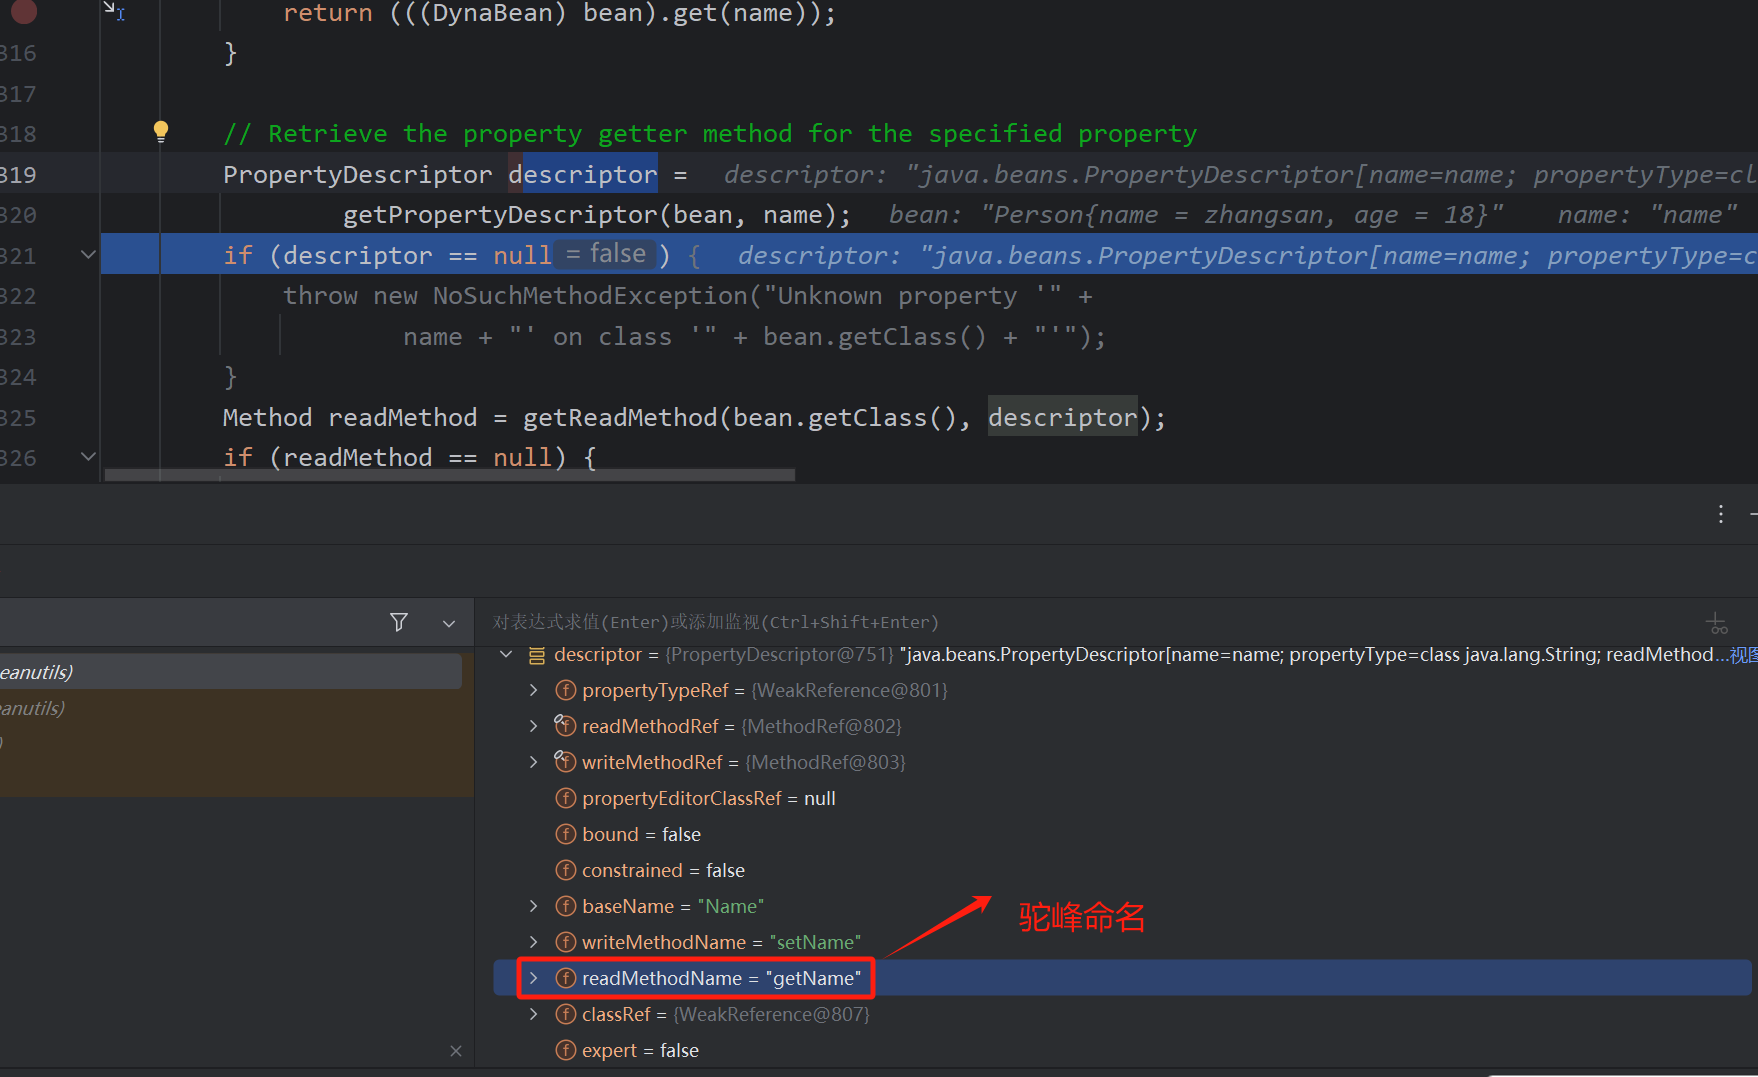The height and width of the screenshot is (1077, 1758).
Task: Click the field icon beside readMethodName
Action: coord(566,978)
